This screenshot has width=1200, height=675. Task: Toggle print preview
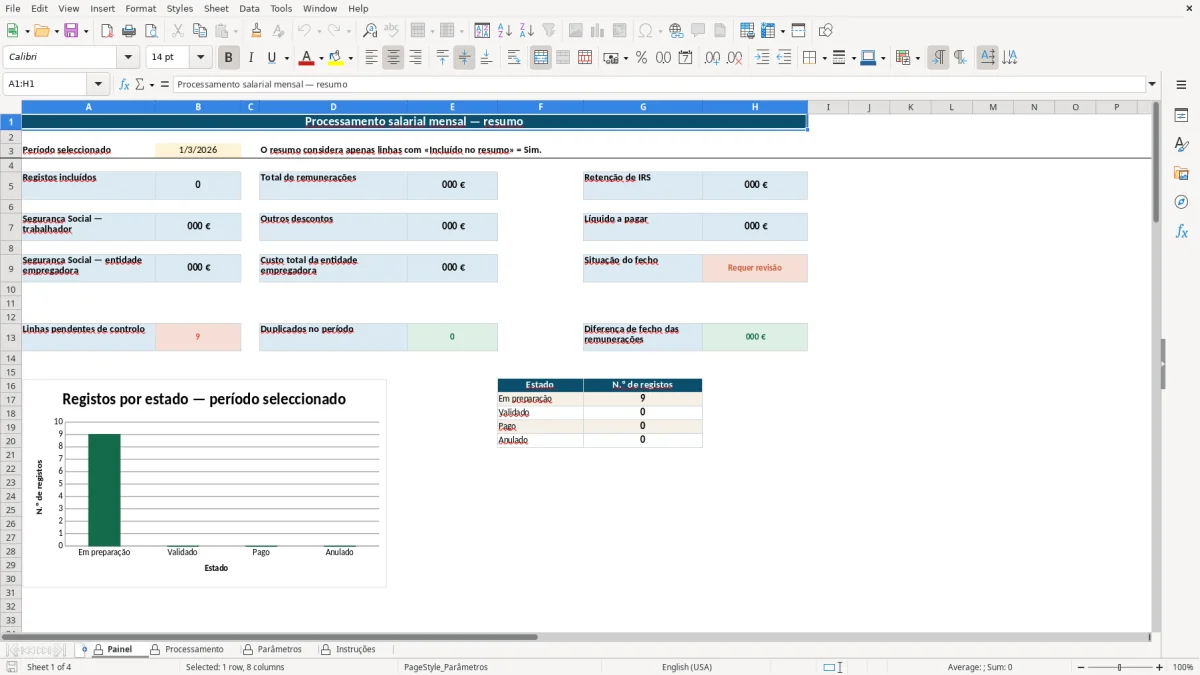[x=151, y=31]
